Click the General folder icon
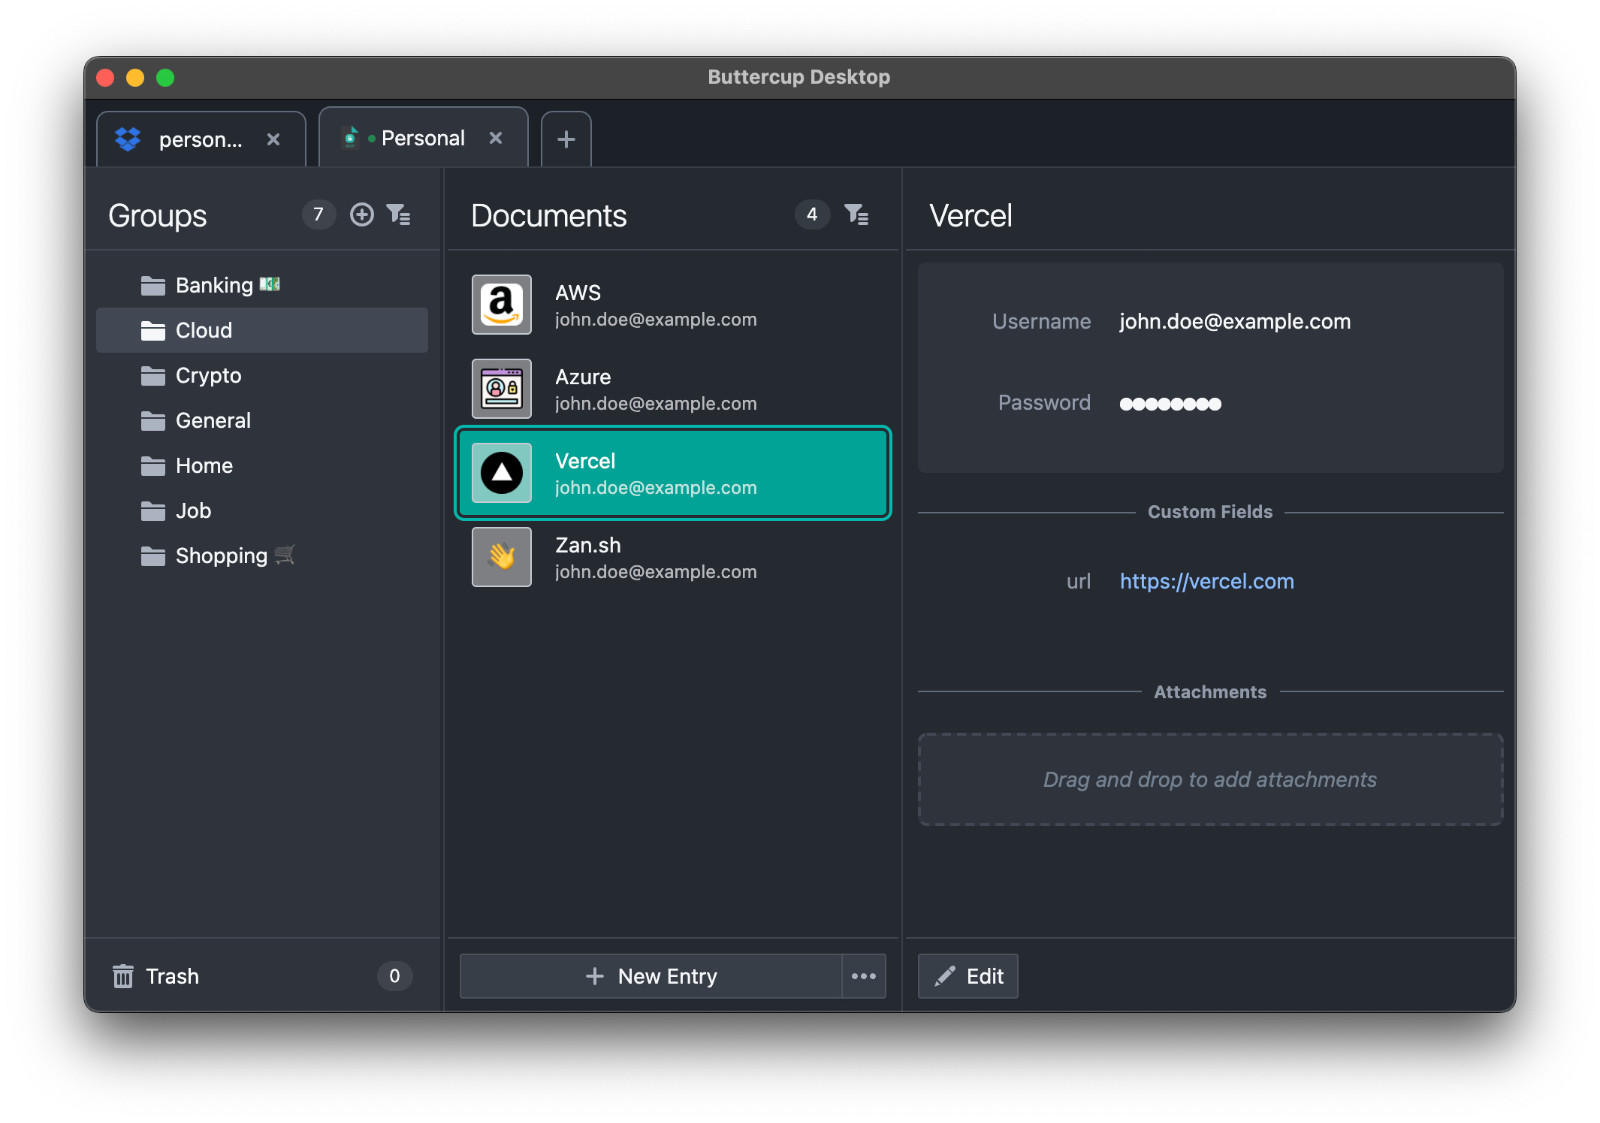Image resolution: width=1600 pixels, height=1123 pixels. [x=153, y=421]
